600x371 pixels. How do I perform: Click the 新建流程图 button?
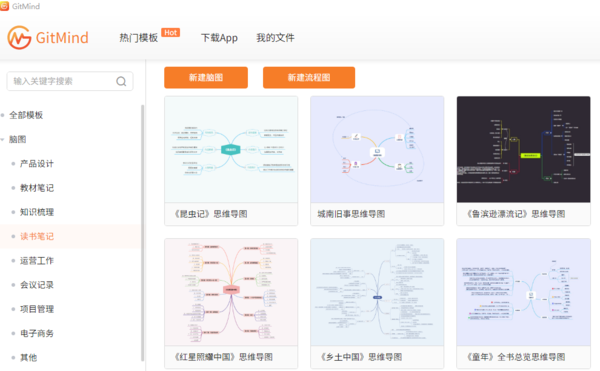(309, 78)
